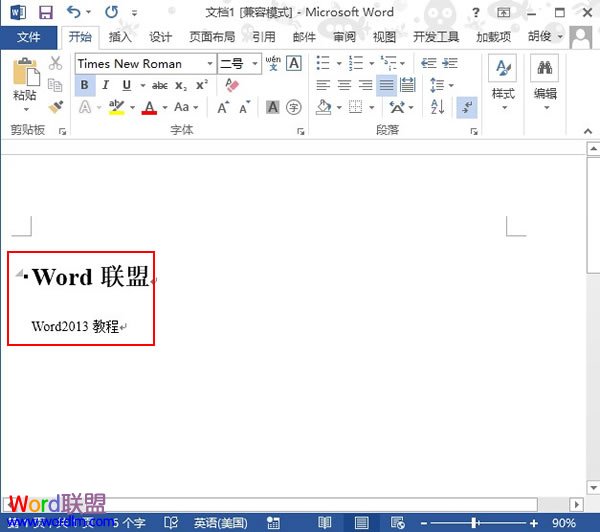Viewport: 600px width, 532px height.
Task: Click the Character Border icon
Action: (x=293, y=63)
